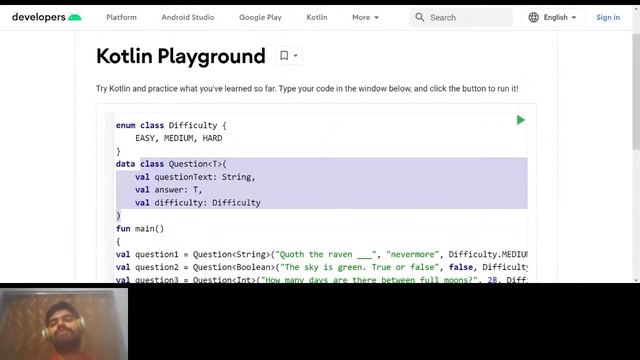640x360 pixels.
Task: Click the page vertical scrollbar
Action: 636,92
